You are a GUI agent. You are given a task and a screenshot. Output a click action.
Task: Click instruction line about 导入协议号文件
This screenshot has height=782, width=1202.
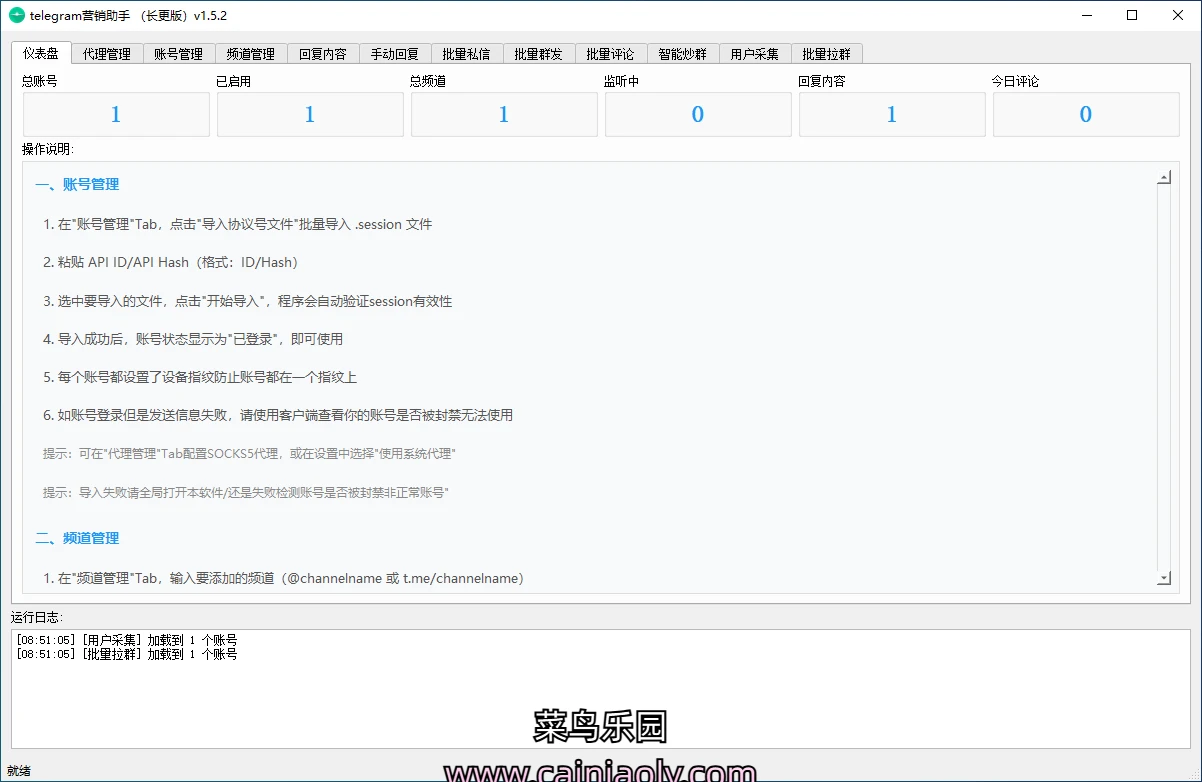click(238, 224)
